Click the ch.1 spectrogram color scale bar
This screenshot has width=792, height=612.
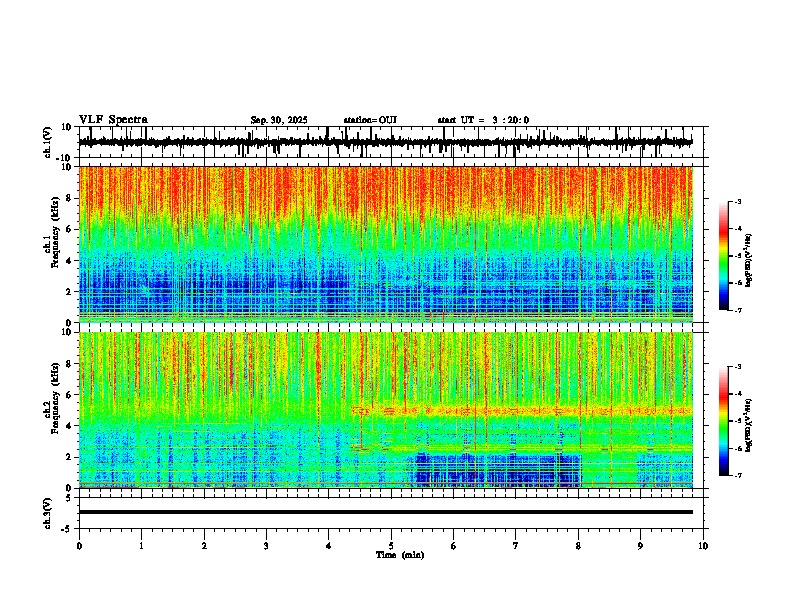tap(724, 256)
